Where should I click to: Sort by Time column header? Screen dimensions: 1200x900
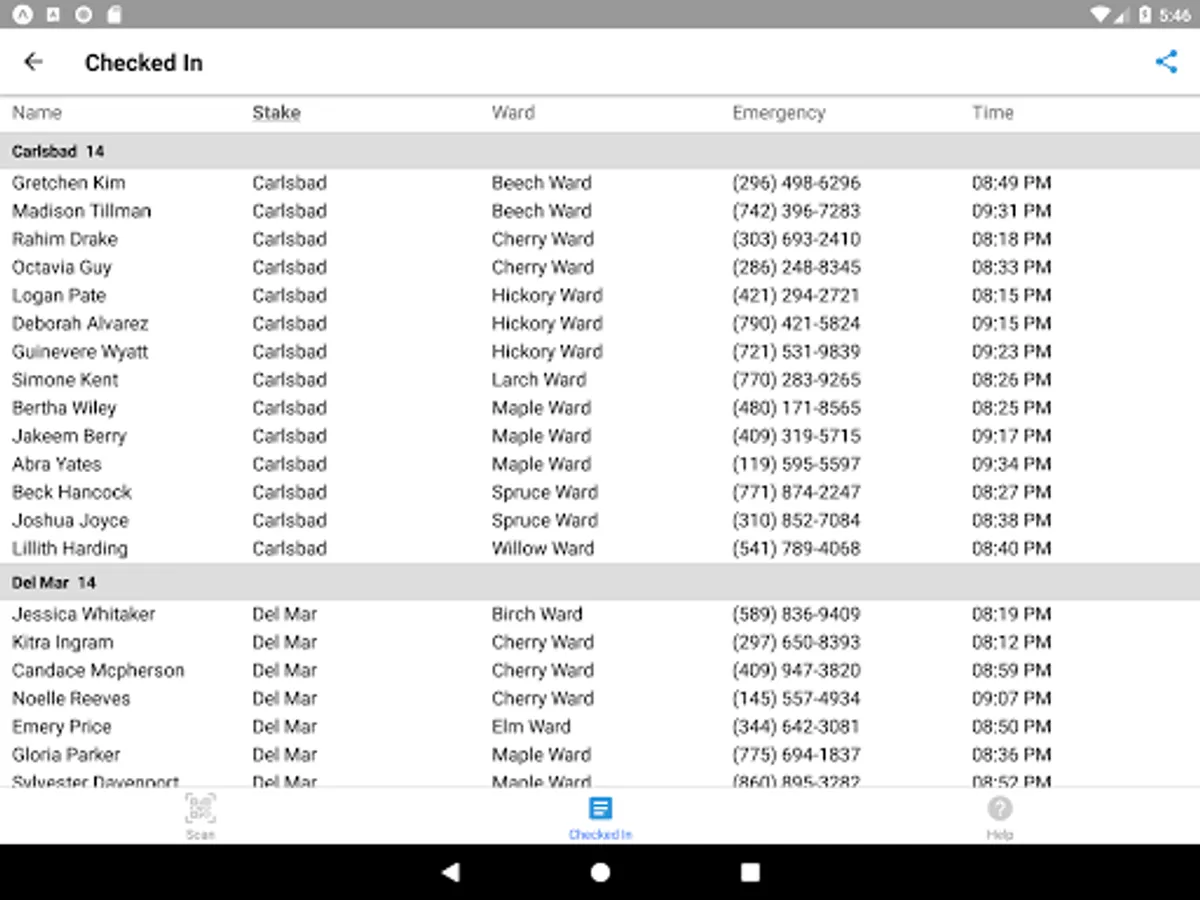pyautogui.click(x=993, y=113)
